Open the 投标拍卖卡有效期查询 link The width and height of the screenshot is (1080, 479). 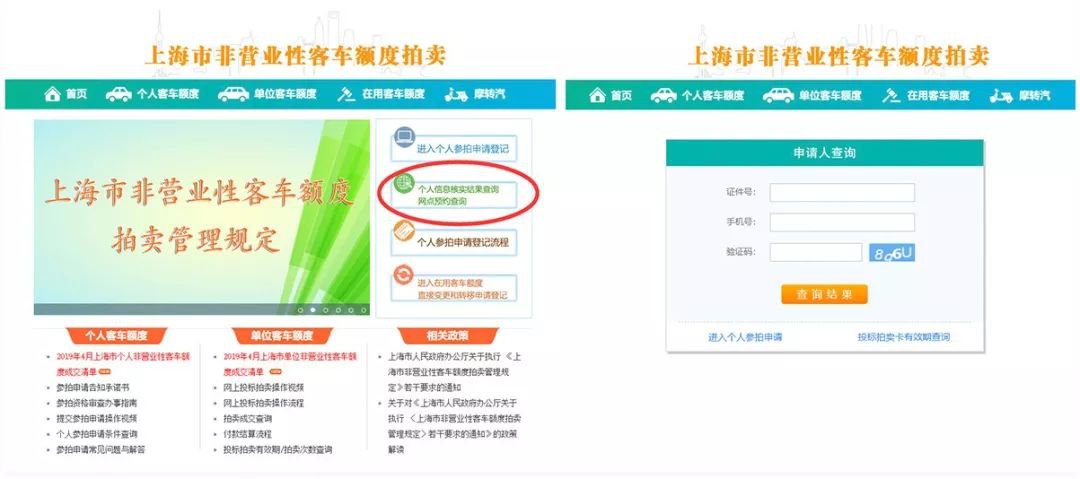tap(903, 338)
